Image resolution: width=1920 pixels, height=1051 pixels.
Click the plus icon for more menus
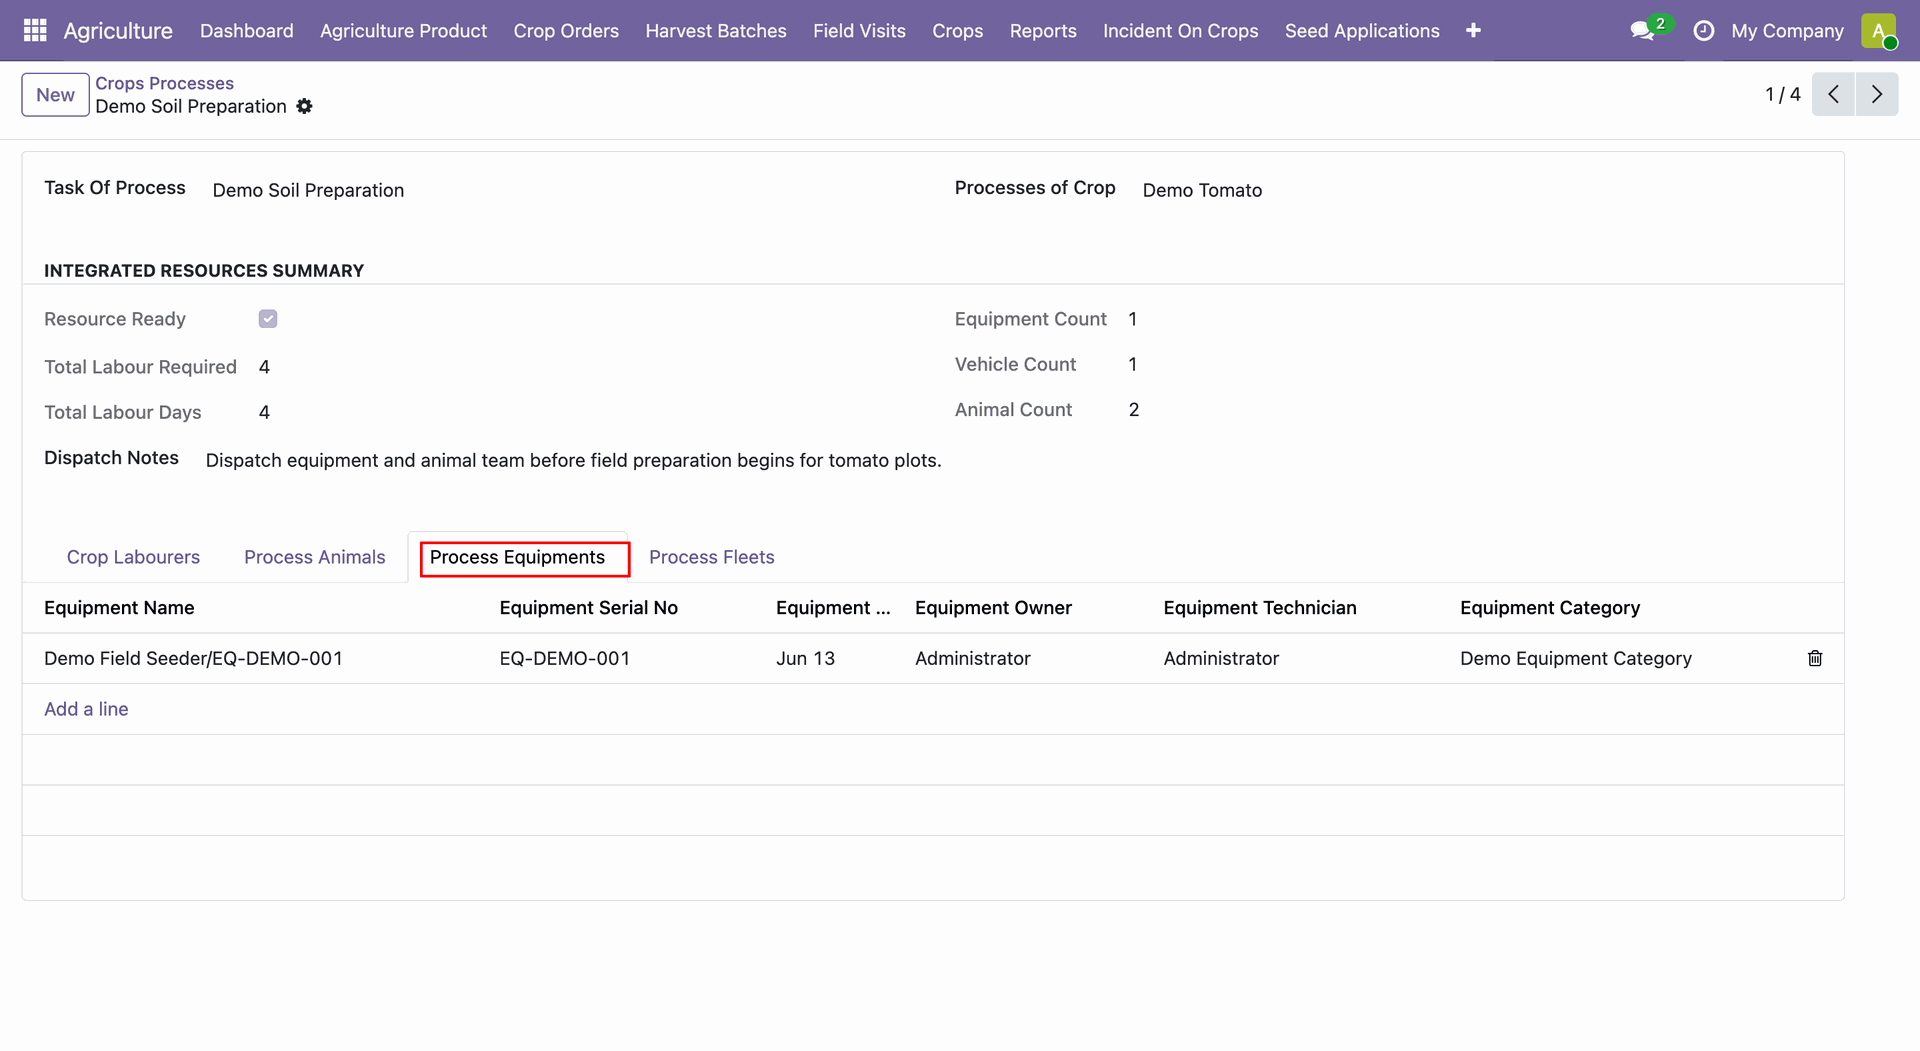1473,31
